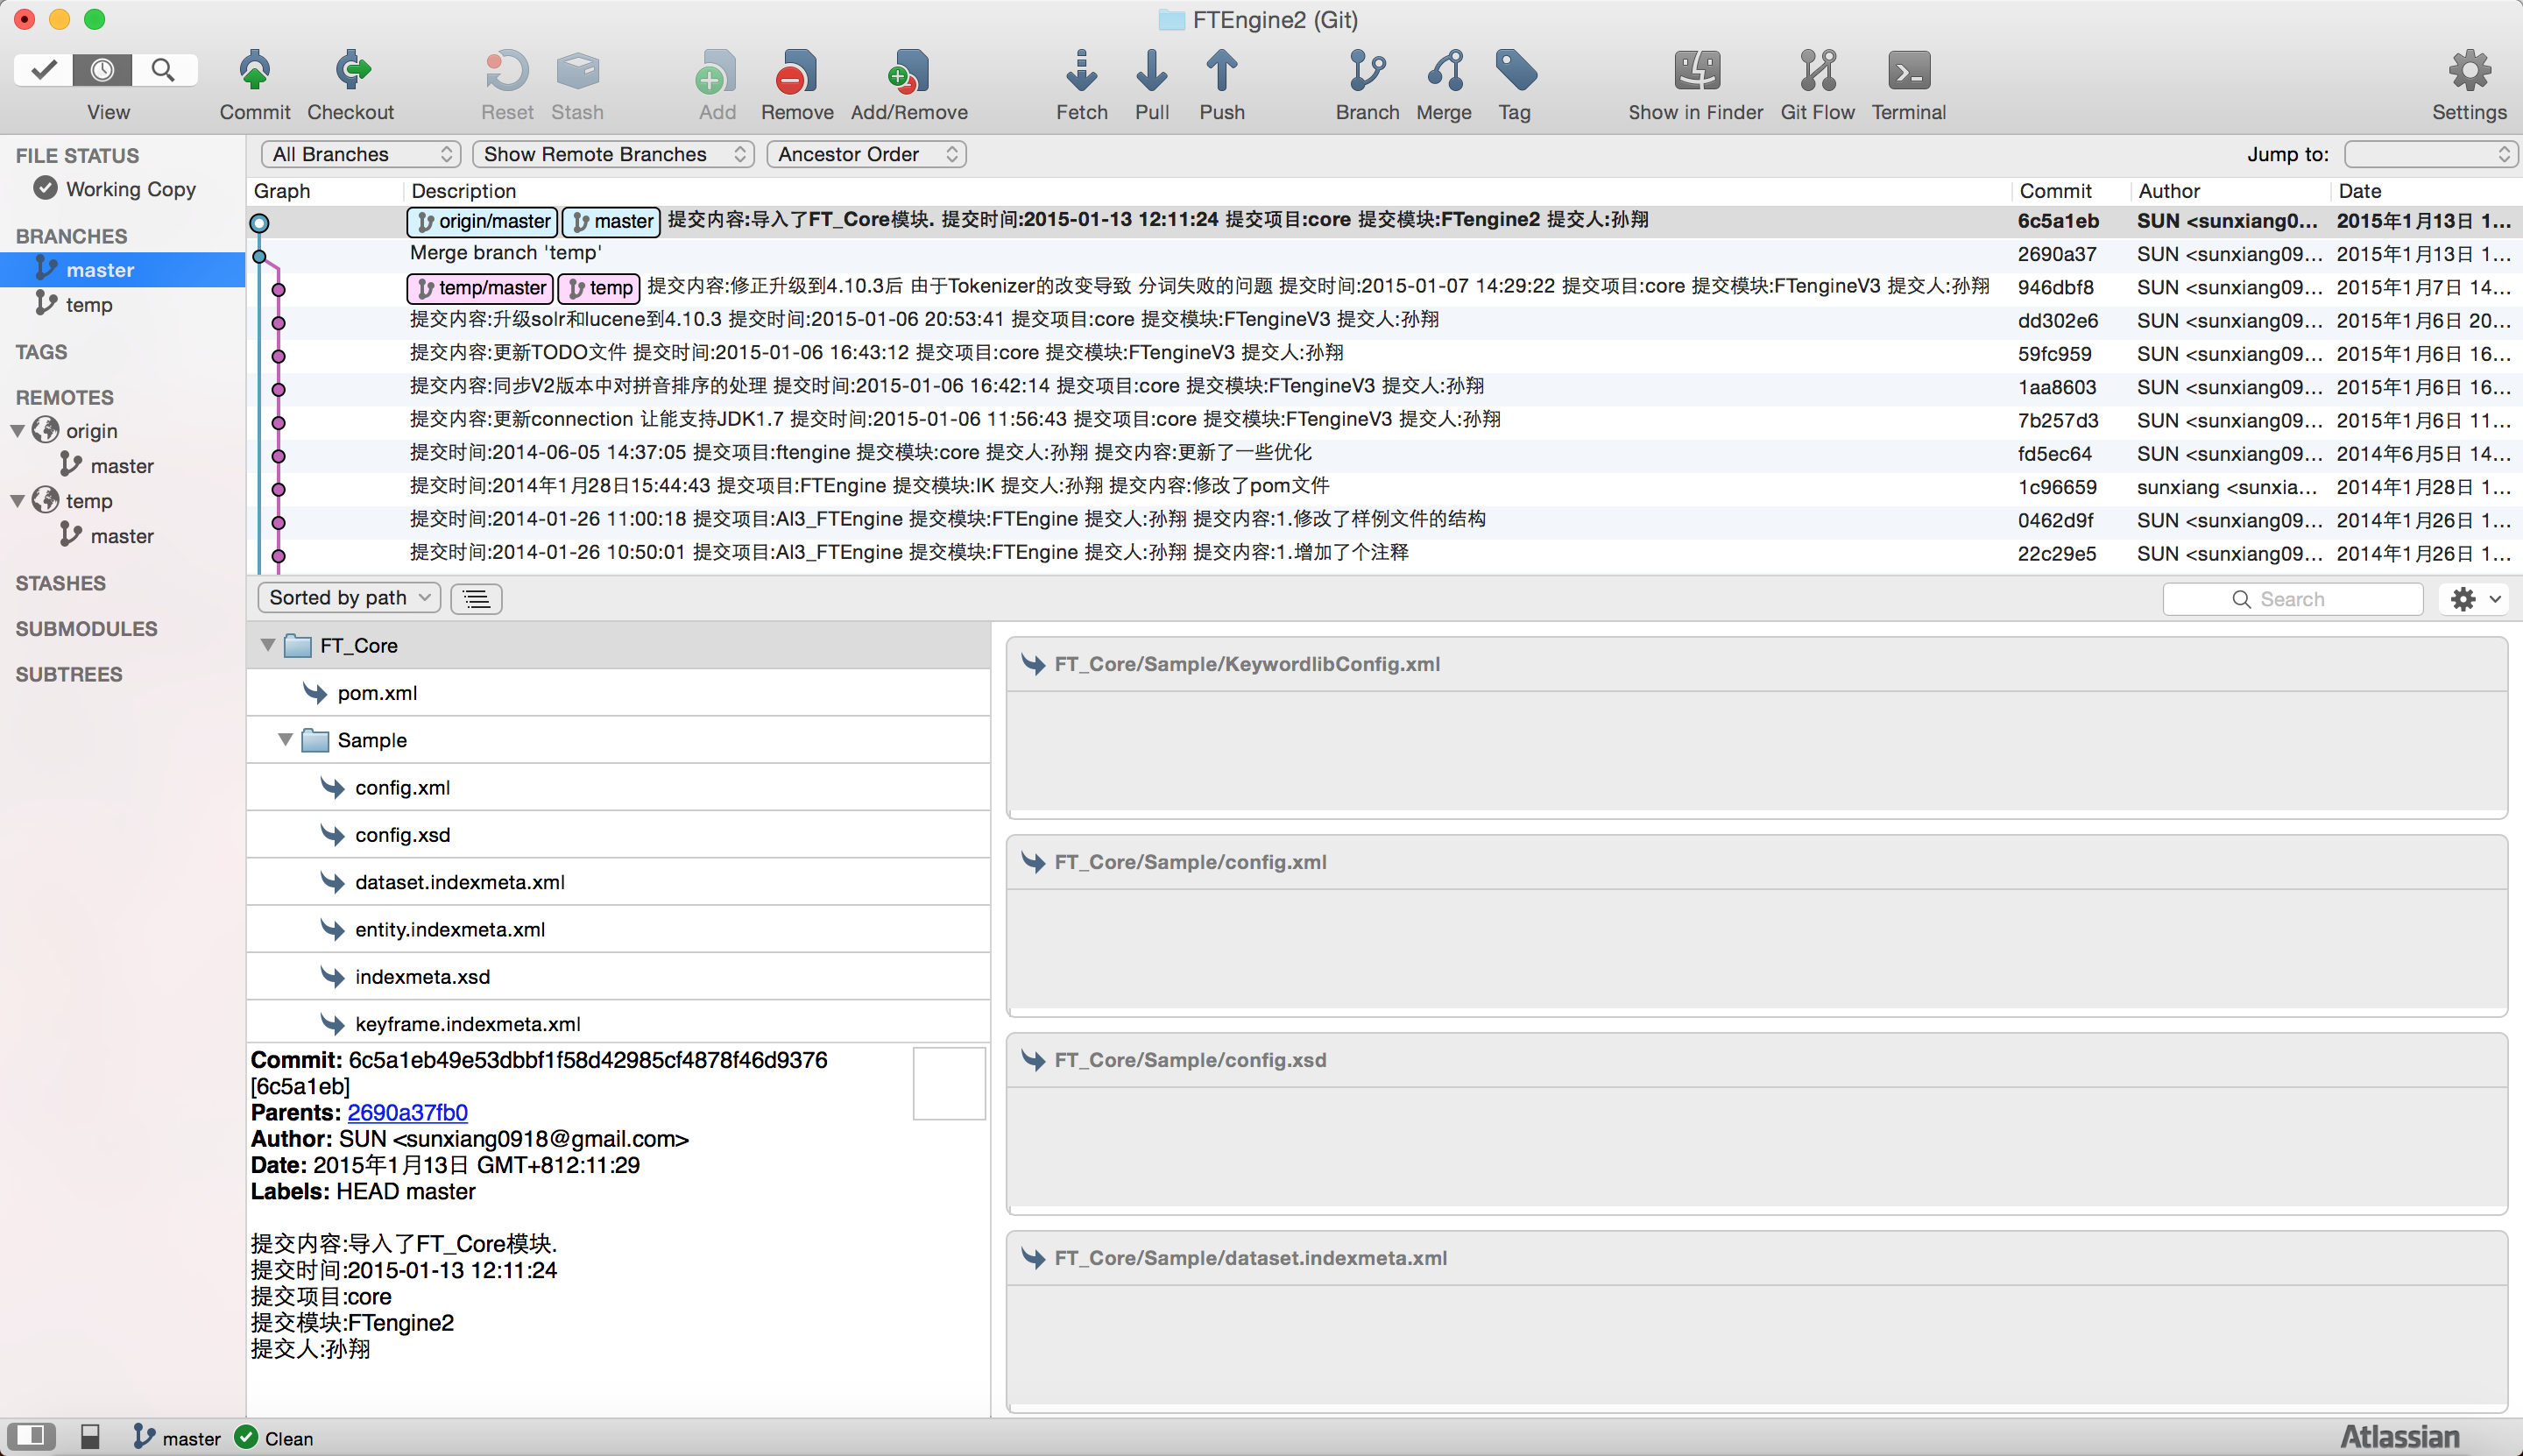Switch to the Search view toggle

pyautogui.click(x=163, y=70)
